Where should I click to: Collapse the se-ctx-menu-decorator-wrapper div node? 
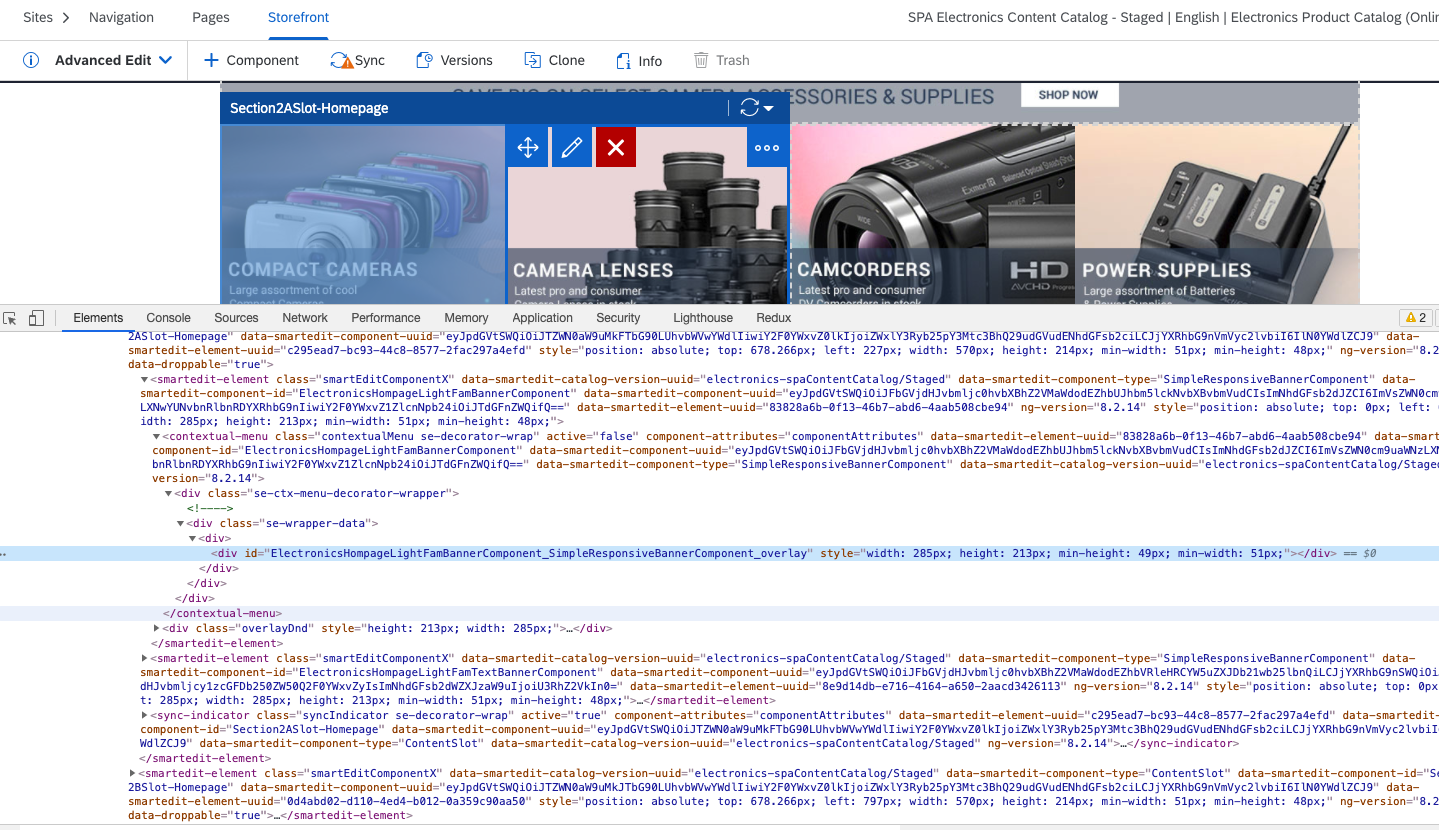[x=168, y=494]
